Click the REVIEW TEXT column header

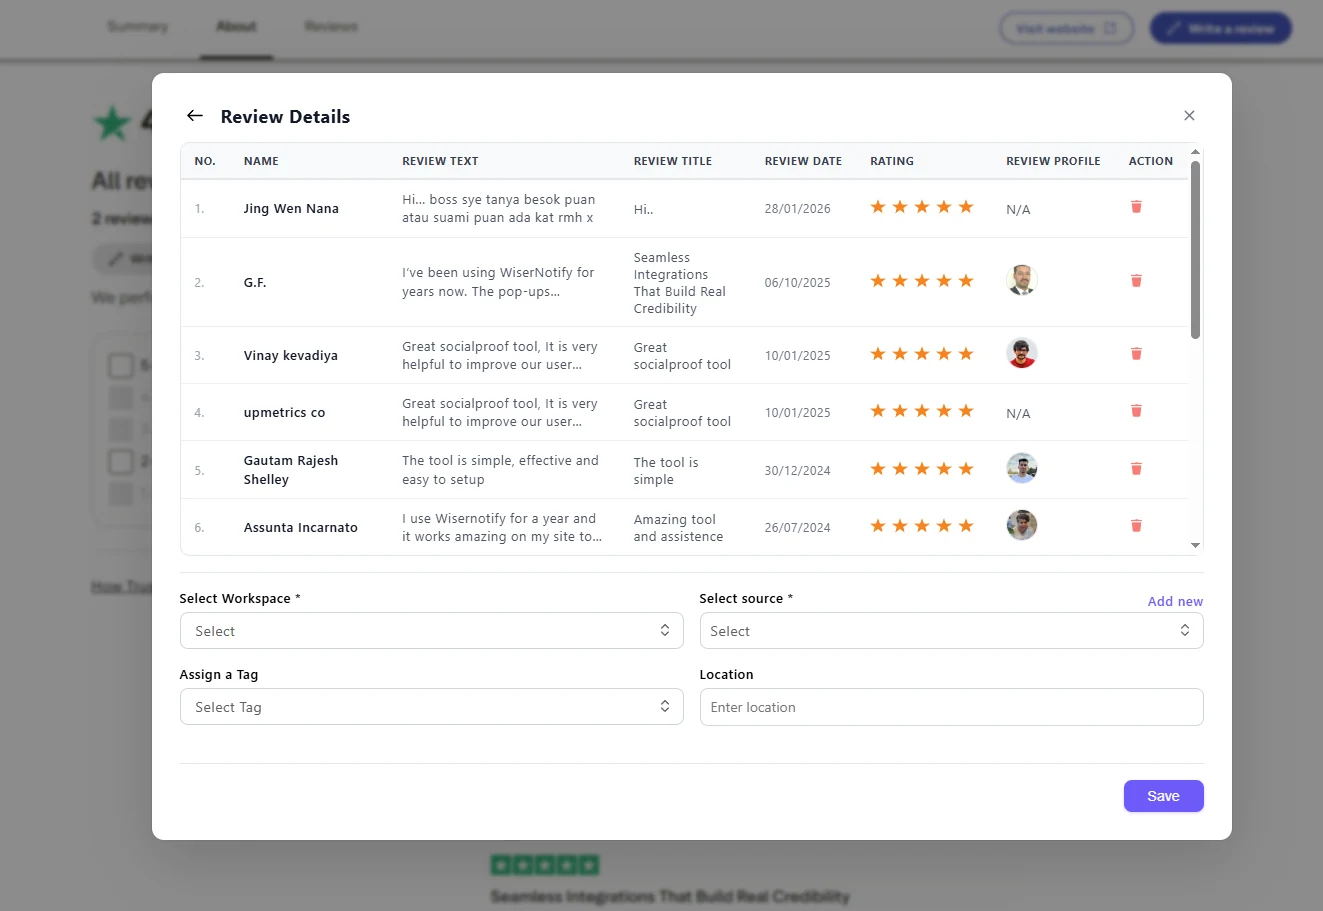(x=440, y=161)
